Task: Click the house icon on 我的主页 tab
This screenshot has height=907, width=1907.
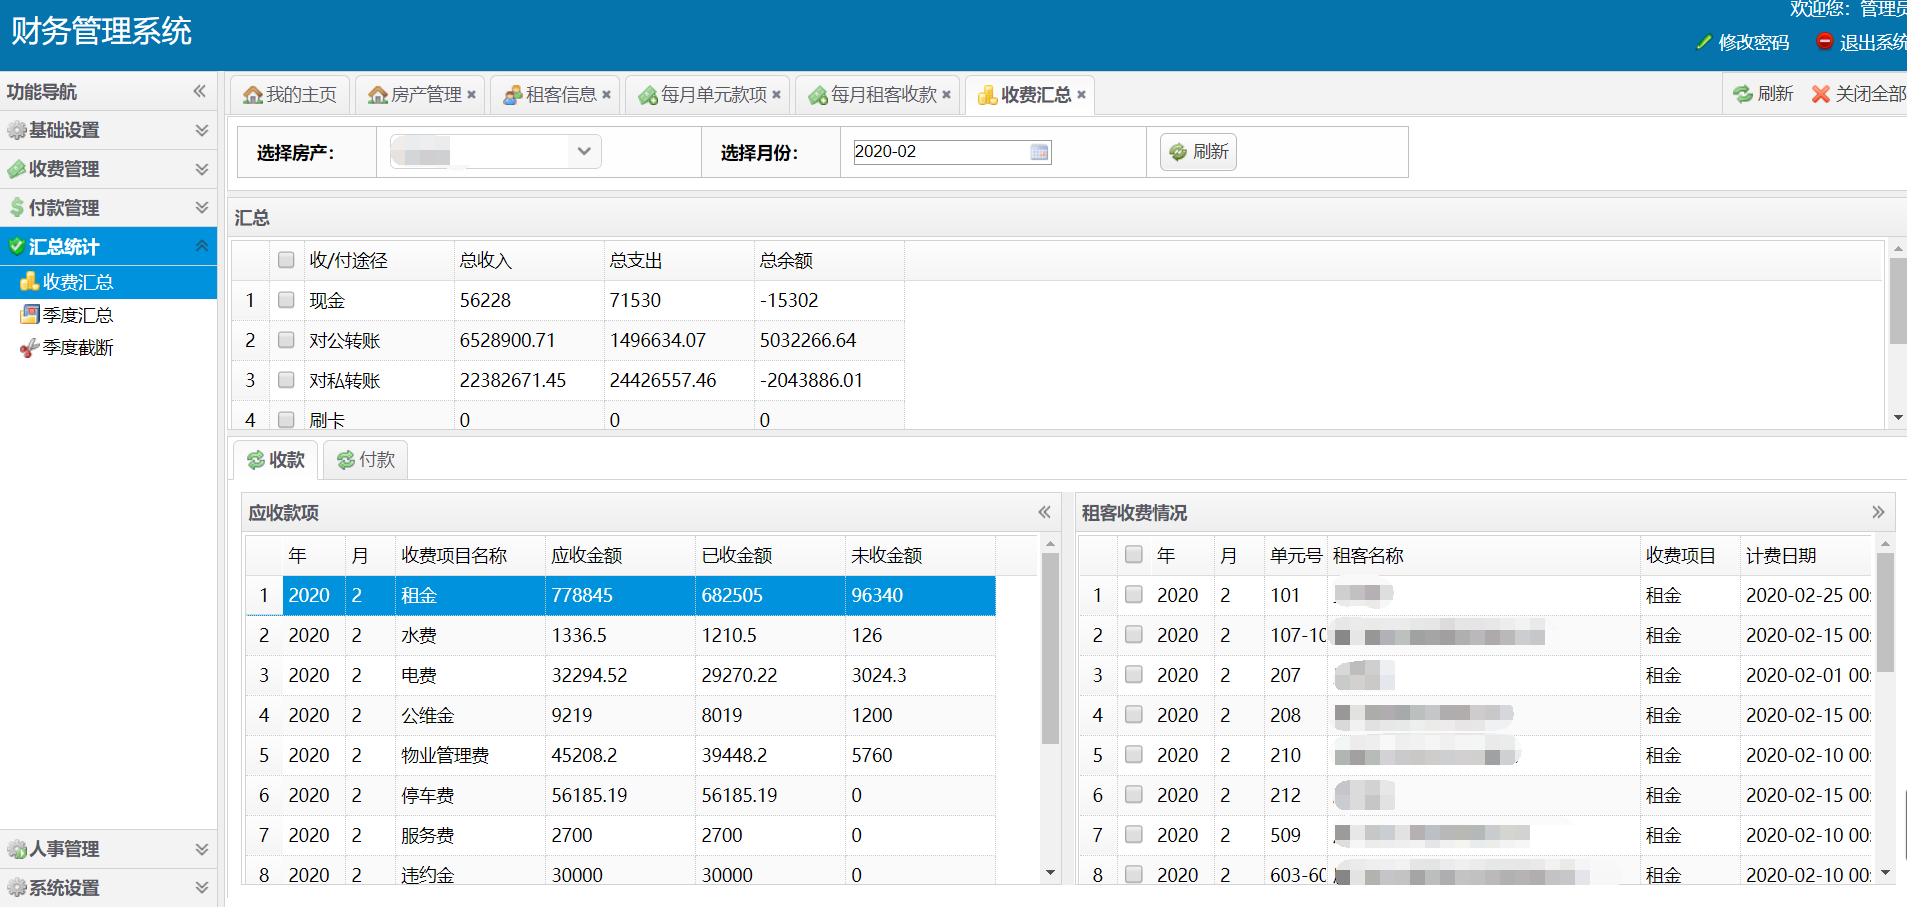Action: click(253, 95)
